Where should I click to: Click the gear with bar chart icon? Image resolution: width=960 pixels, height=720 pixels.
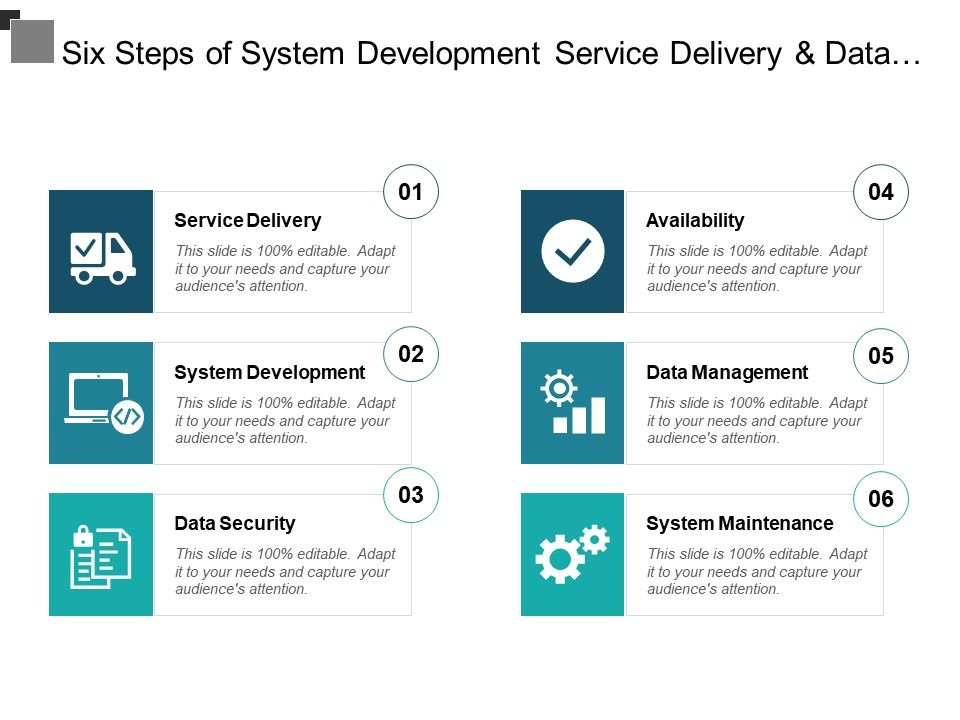[x=573, y=402]
